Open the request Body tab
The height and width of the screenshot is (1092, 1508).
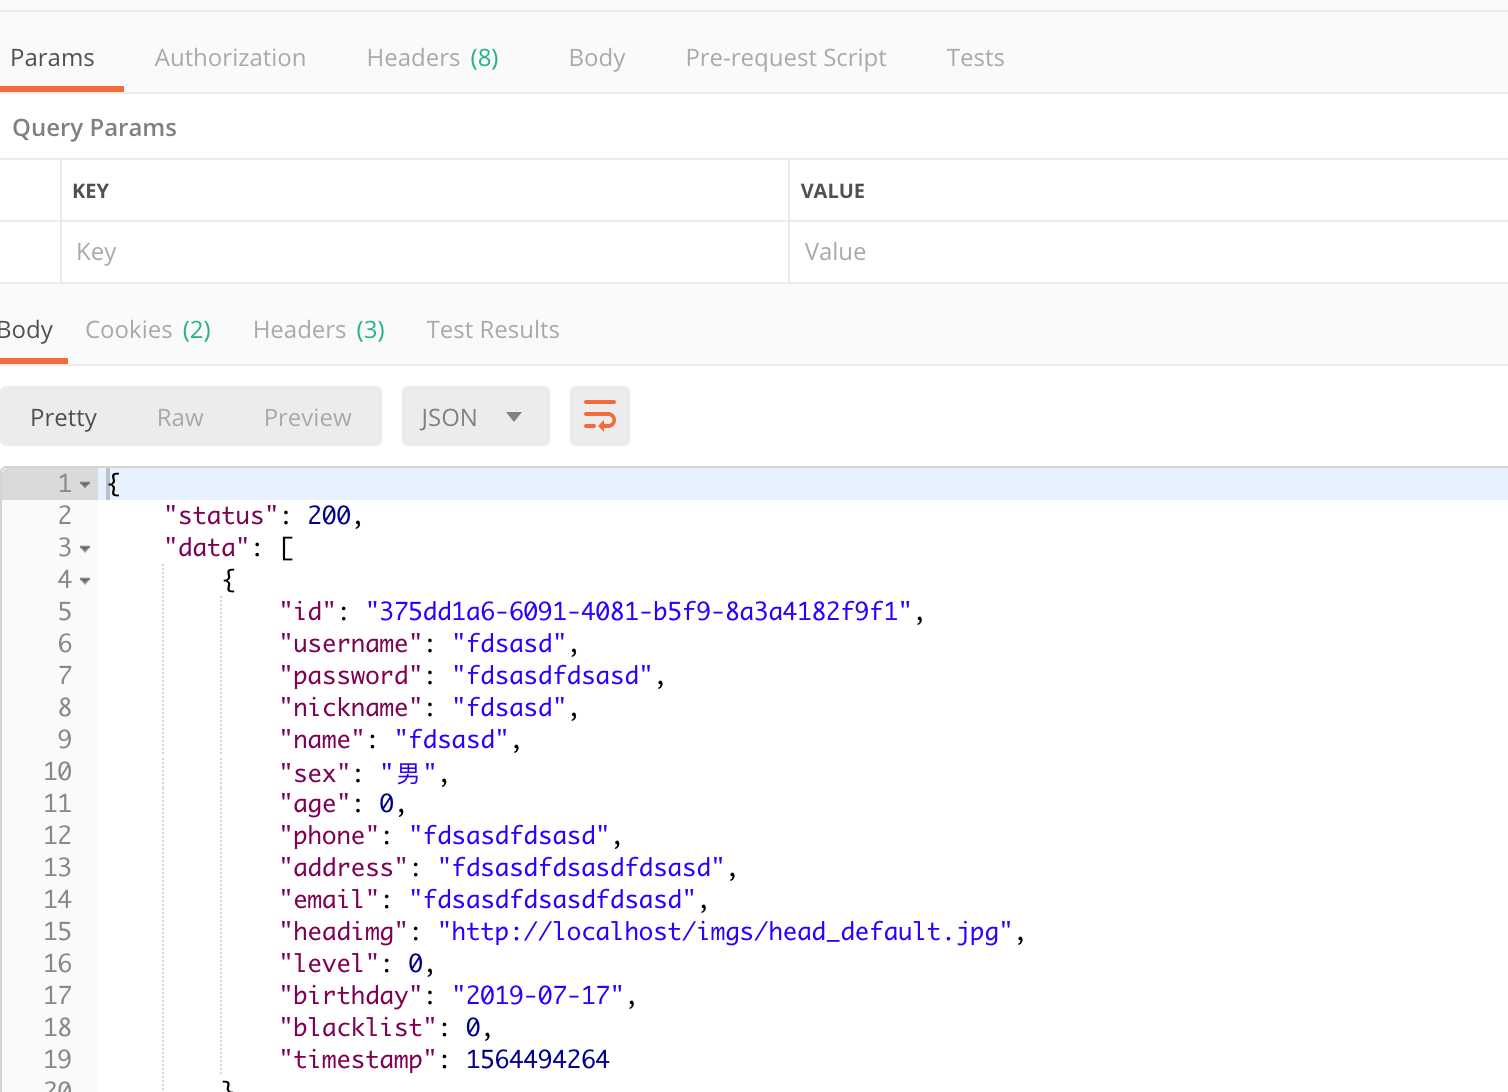597,58
